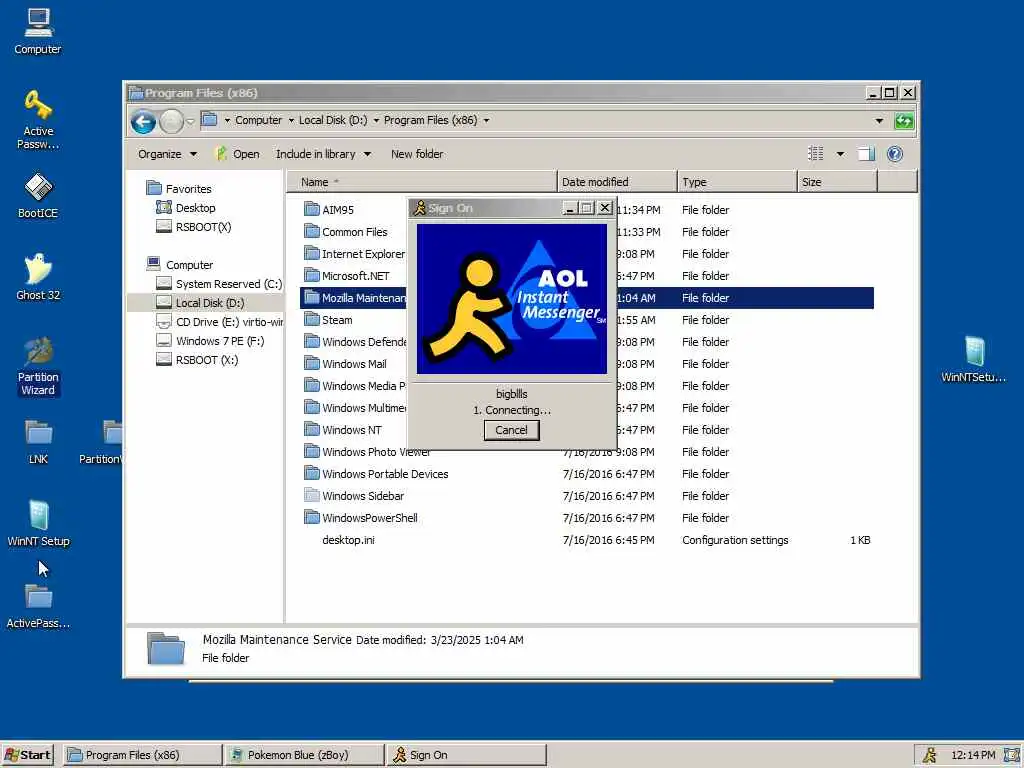Click the Start button
Image resolution: width=1024 pixels, height=768 pixels.
[27, 755]
